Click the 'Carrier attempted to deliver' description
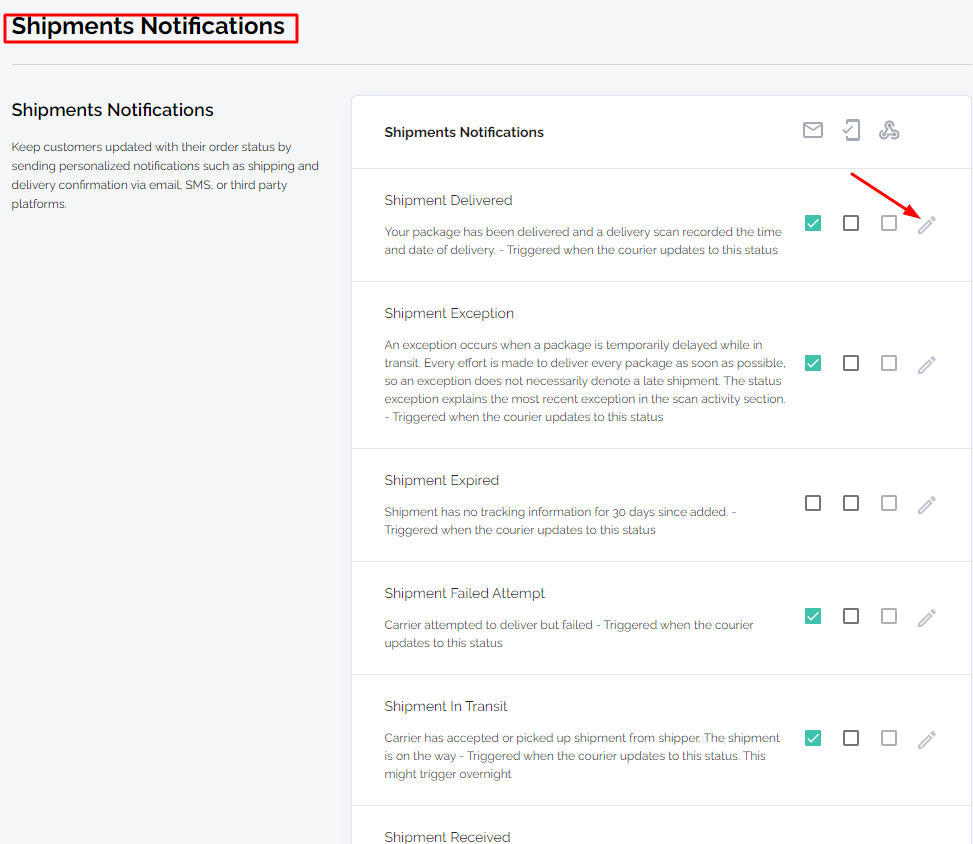Screen dimensions: 973x844 [568, 634]
